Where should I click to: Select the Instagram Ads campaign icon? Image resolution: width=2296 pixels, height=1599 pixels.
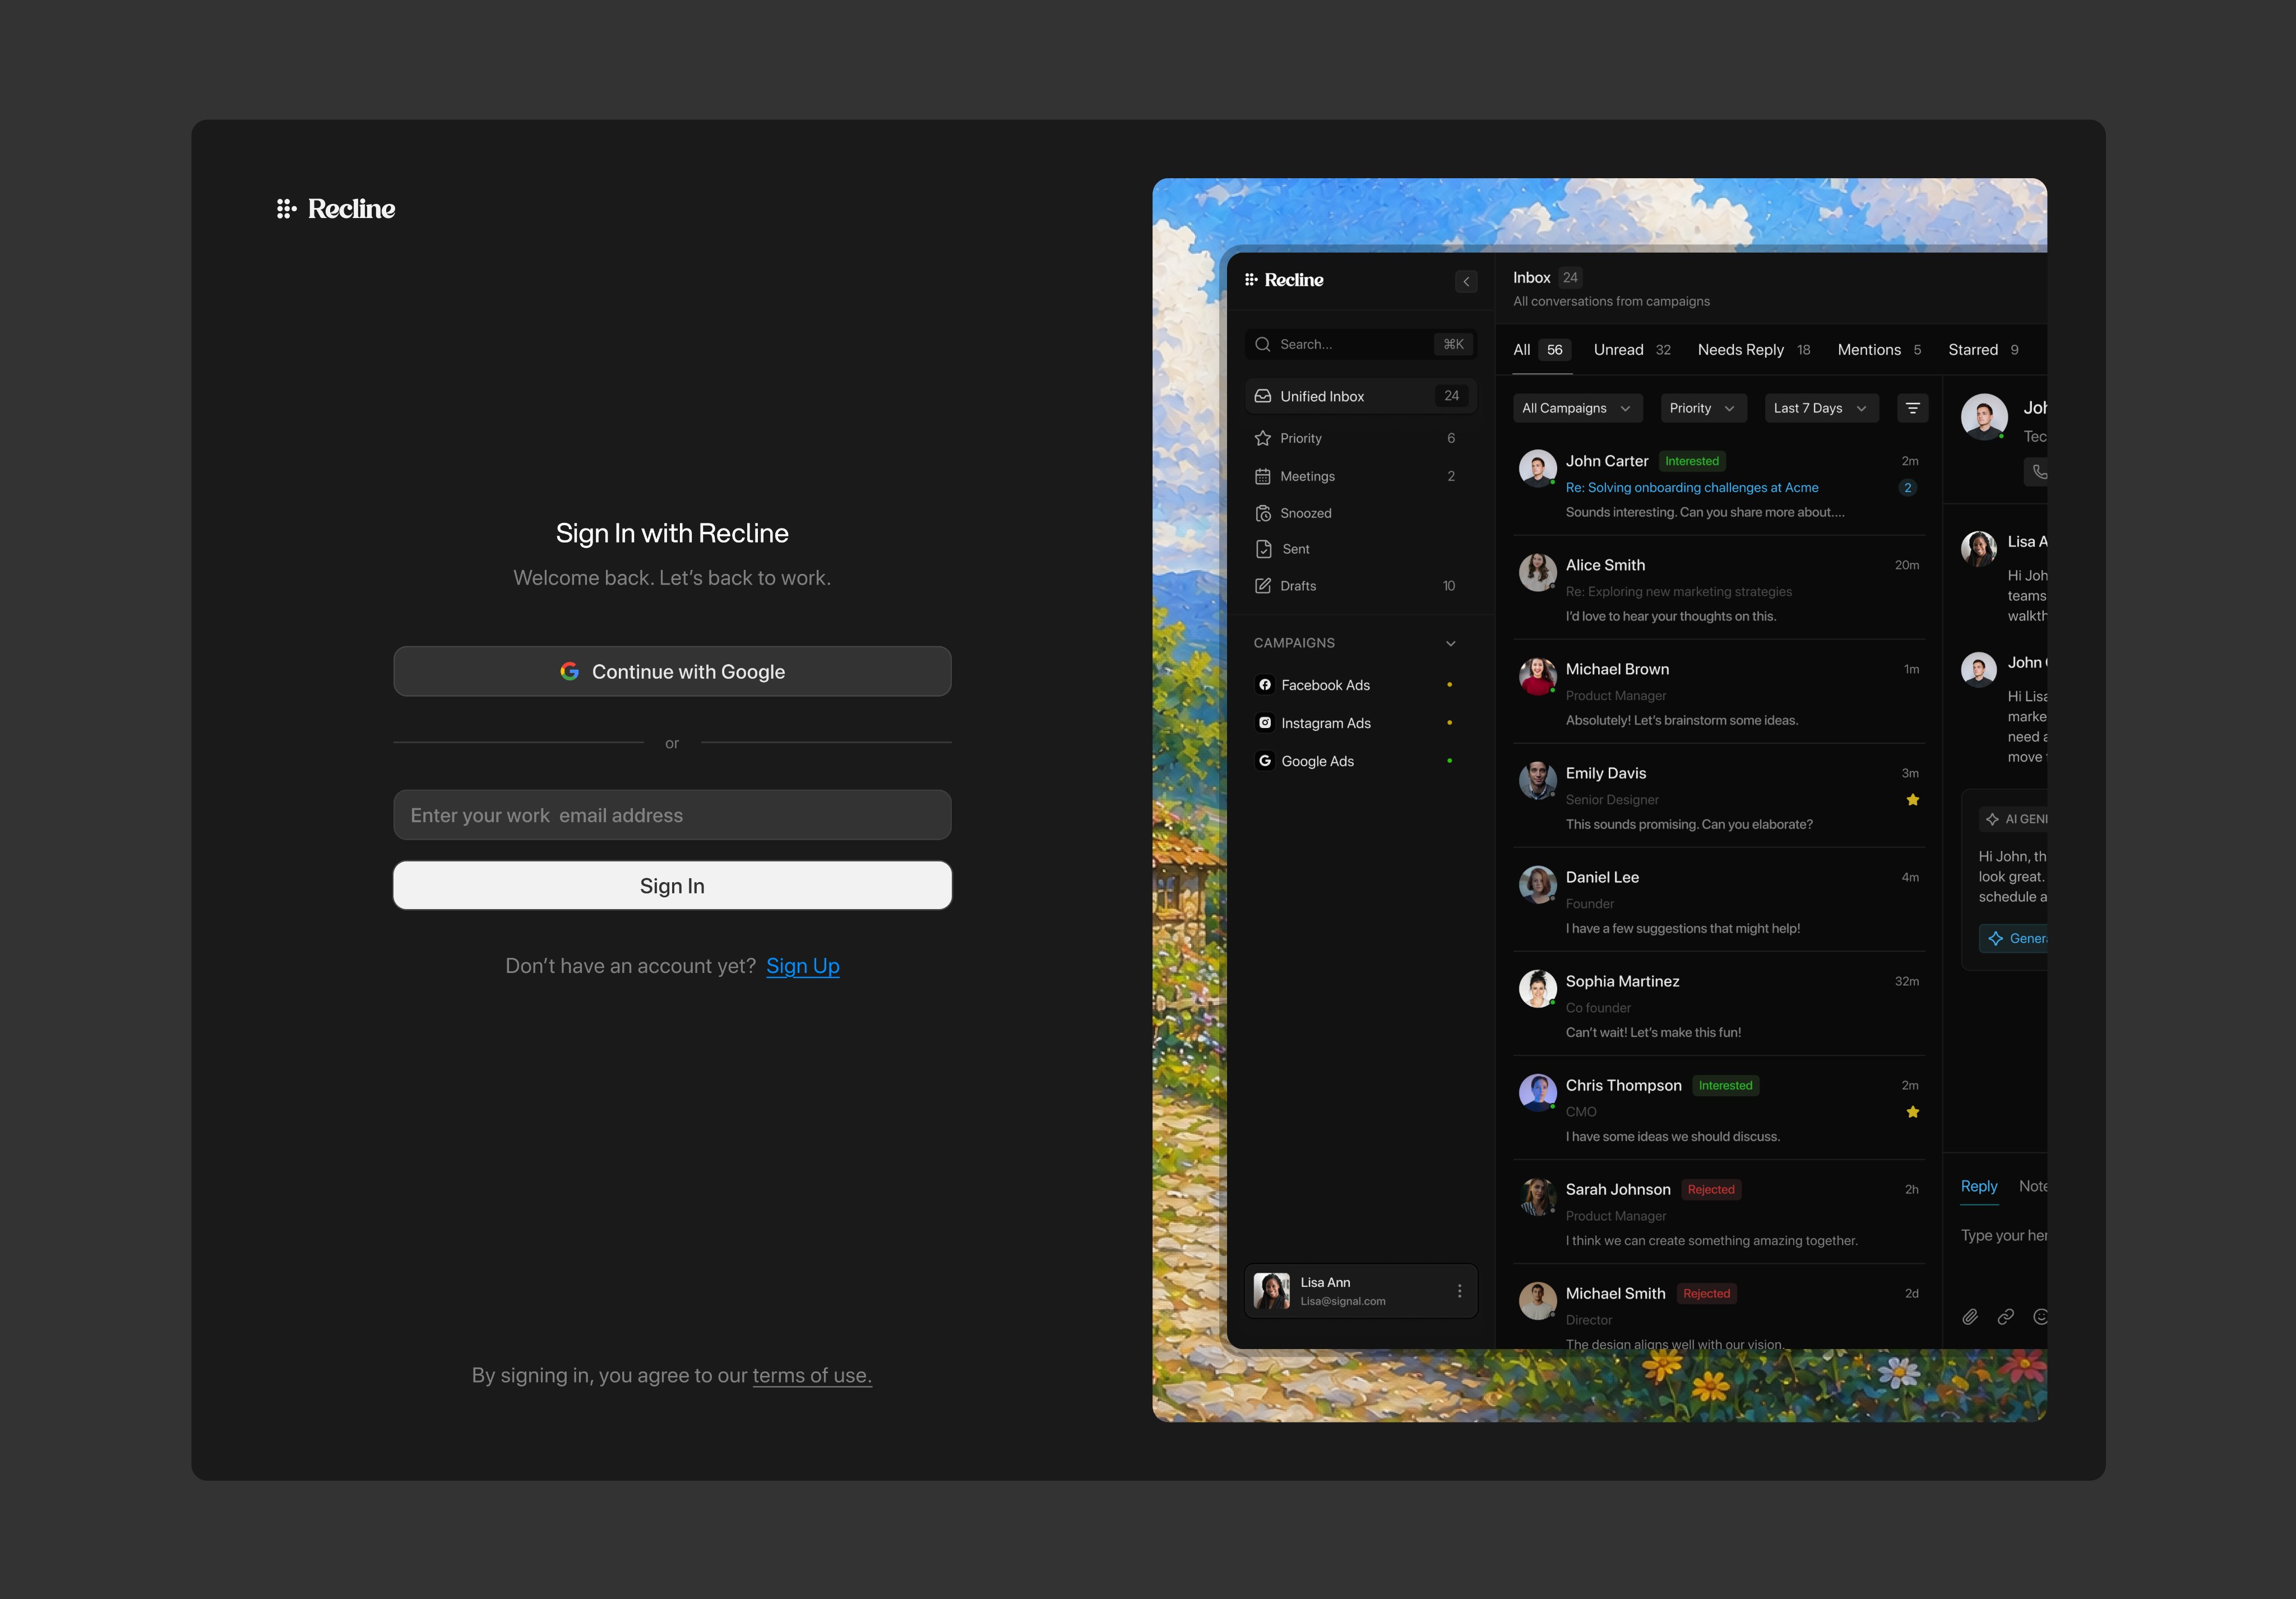point(1265,723)
